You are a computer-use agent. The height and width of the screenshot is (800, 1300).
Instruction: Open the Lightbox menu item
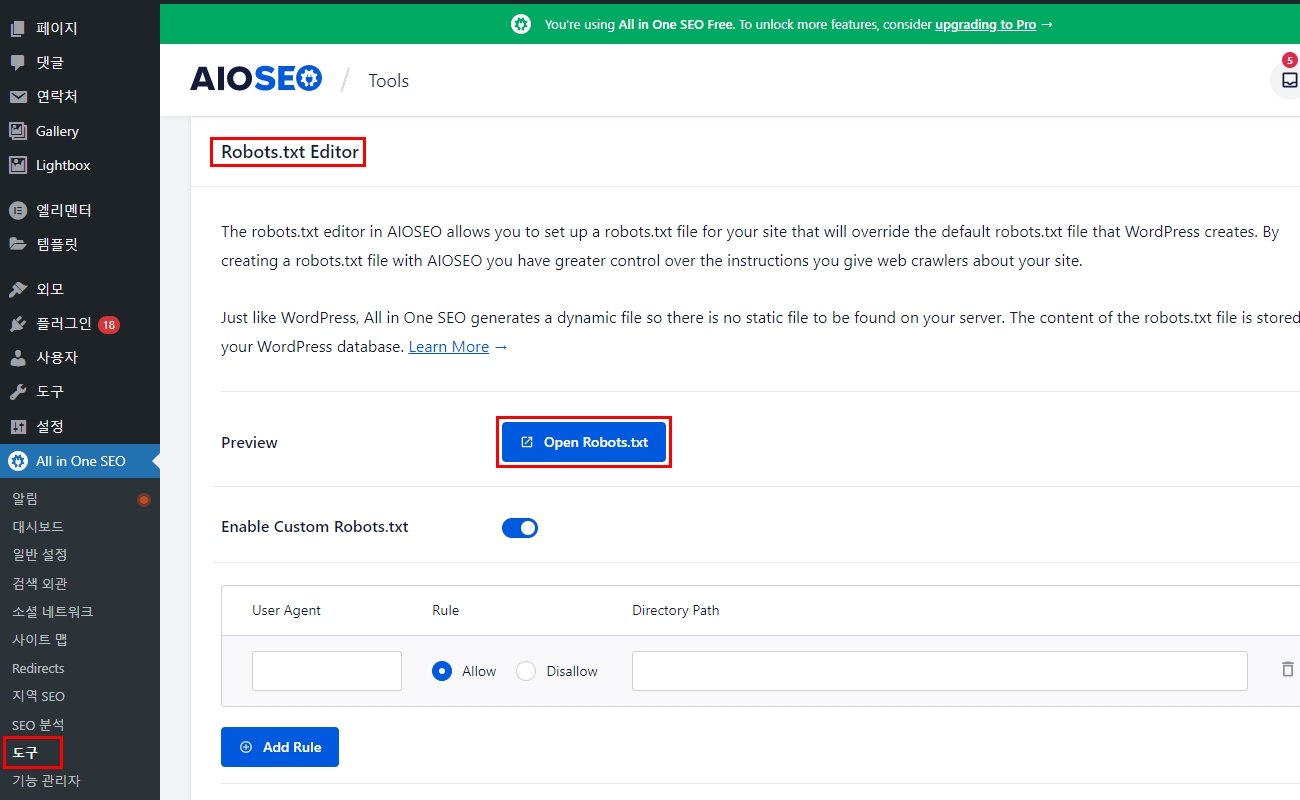80,165
